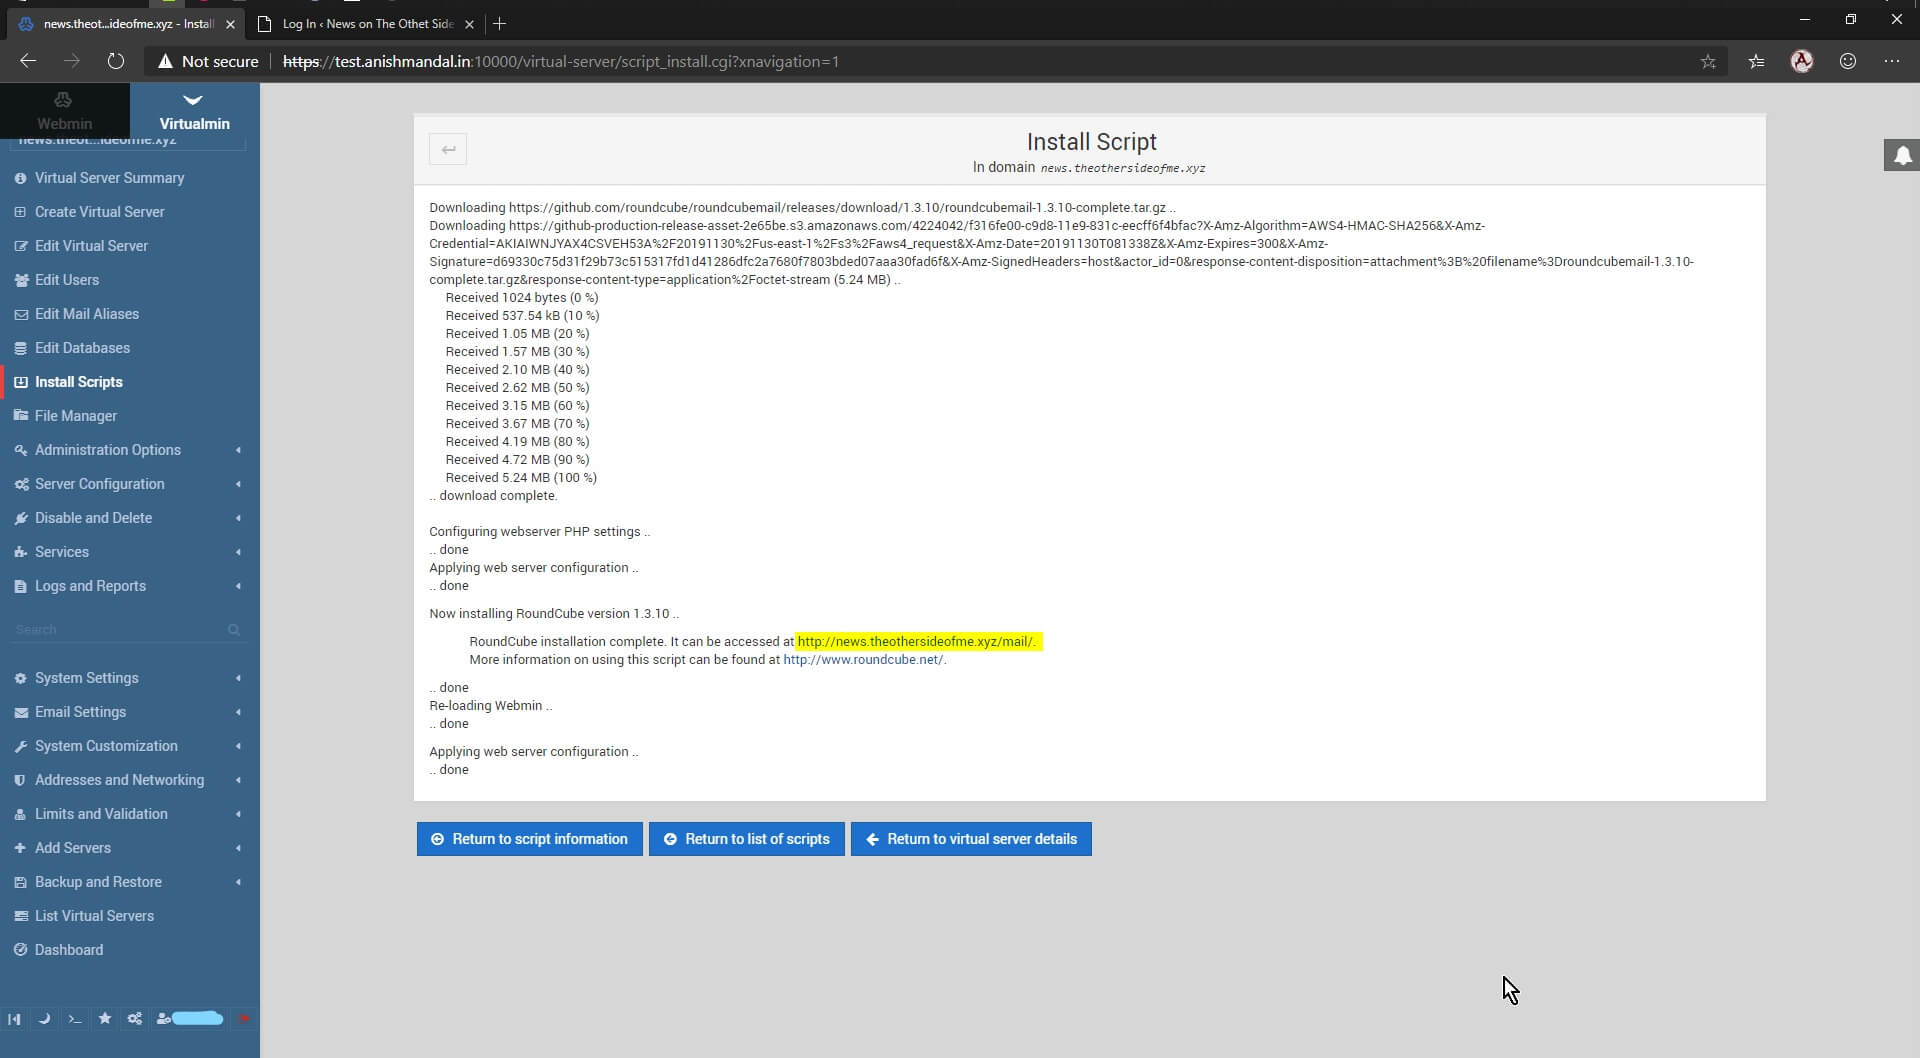Bookmark this page with the star icon

coord(1708,62)
